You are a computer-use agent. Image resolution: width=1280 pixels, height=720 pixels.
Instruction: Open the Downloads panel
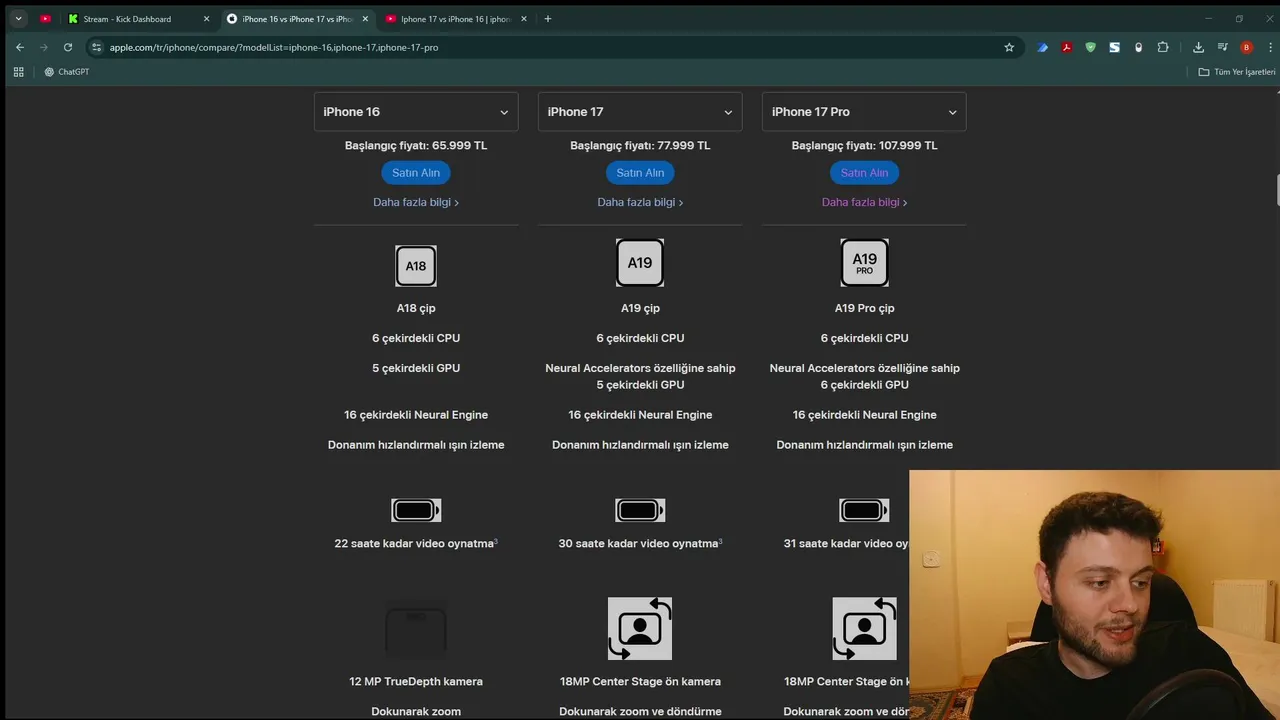click(x=1198, y=47)
